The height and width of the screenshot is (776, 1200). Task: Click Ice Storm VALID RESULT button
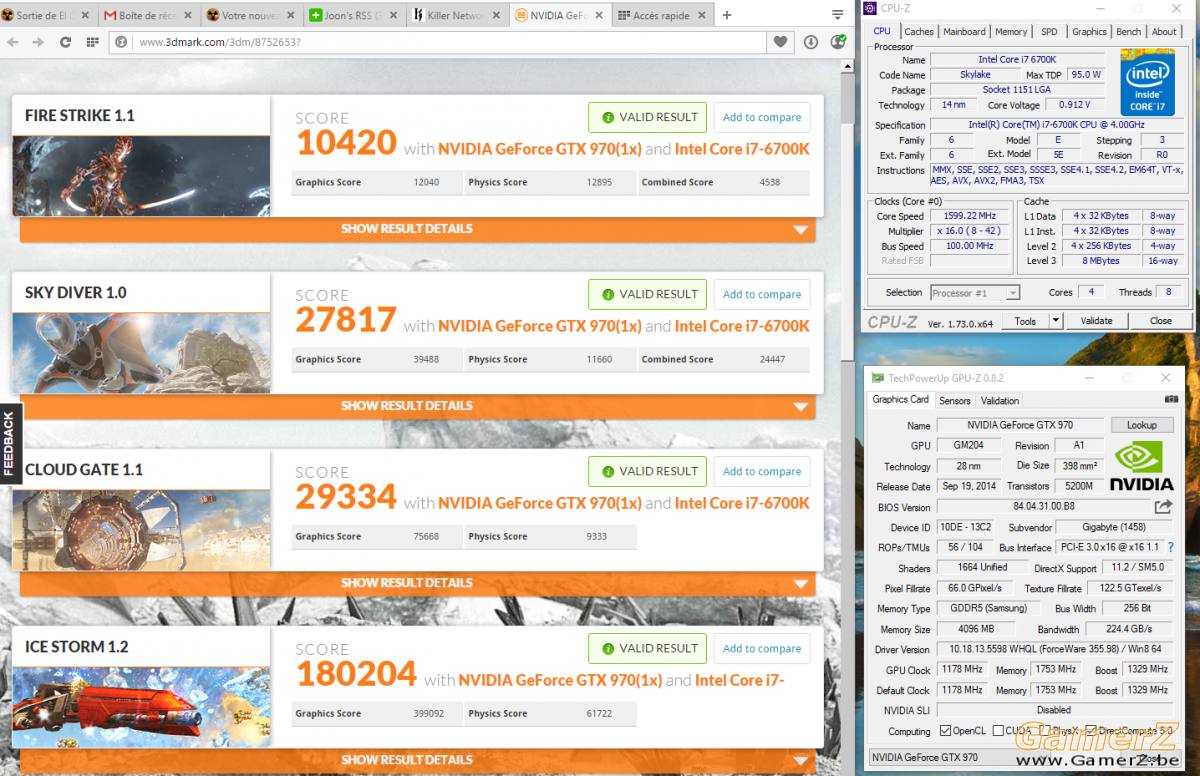pyautogui.click(x=647, y=648)
